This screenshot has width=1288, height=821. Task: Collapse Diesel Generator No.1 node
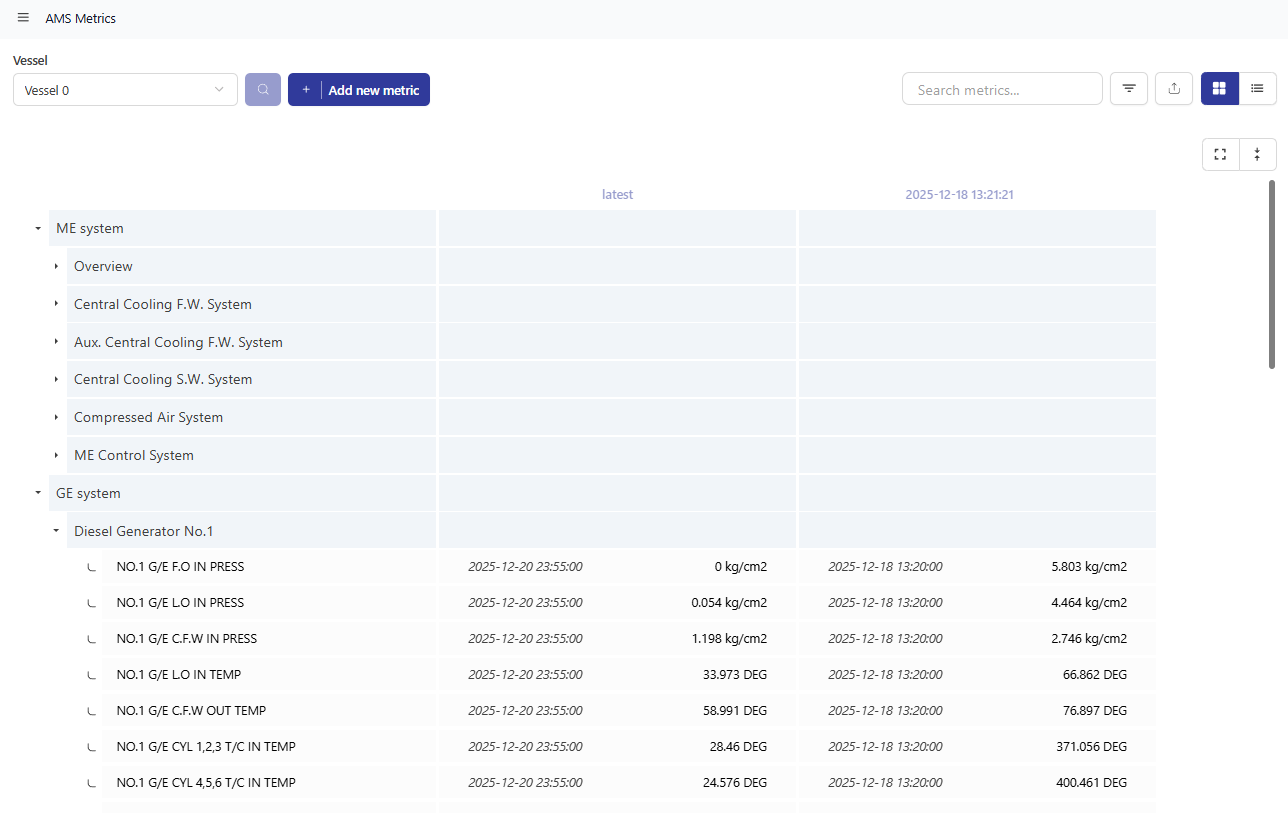56,531
